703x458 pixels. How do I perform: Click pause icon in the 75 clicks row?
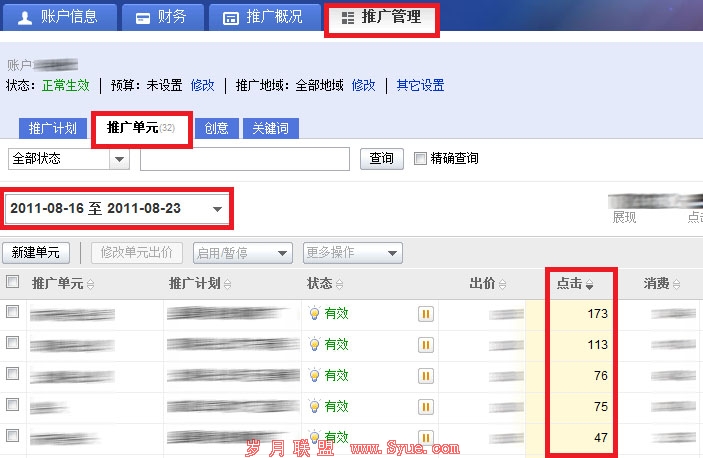[x=425, y=406]
